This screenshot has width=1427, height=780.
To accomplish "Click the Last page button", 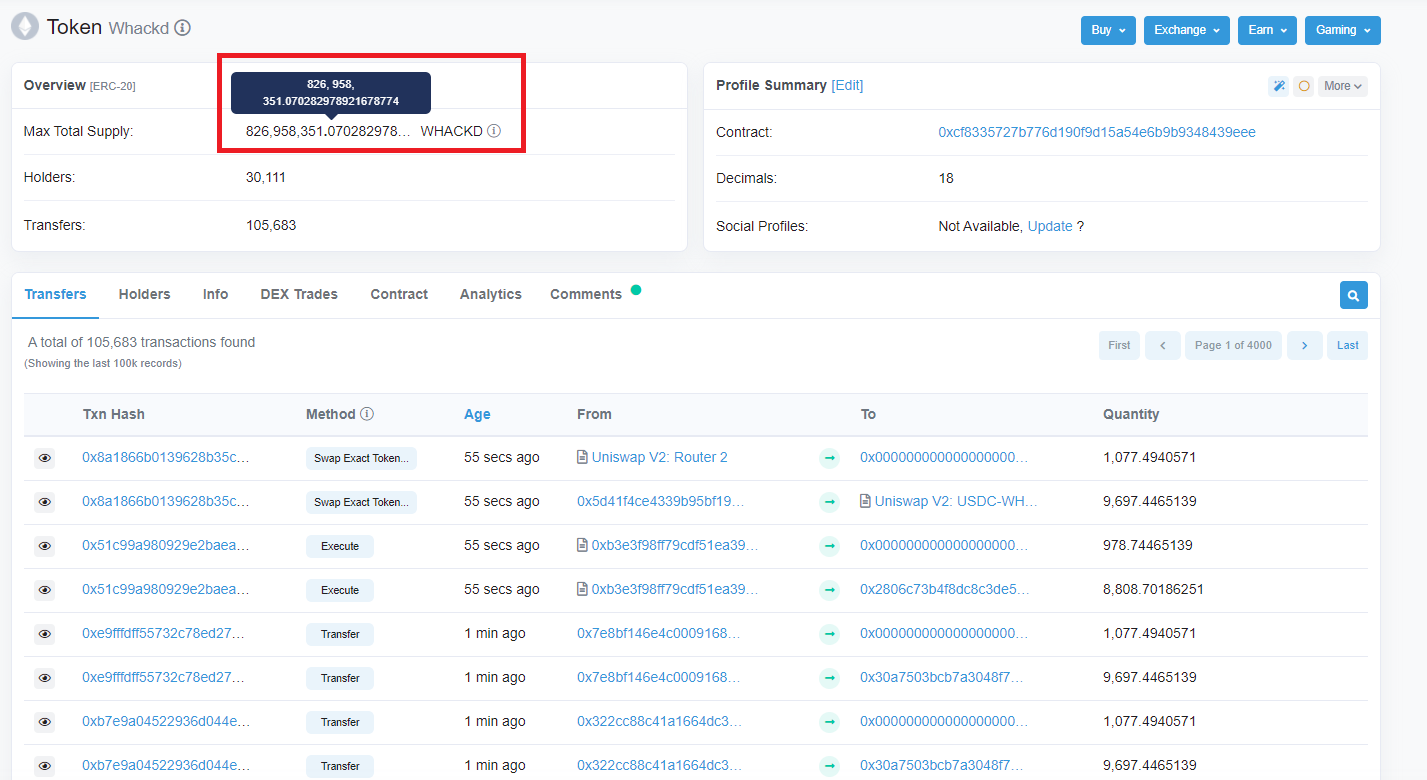I will click(1348, 345).
